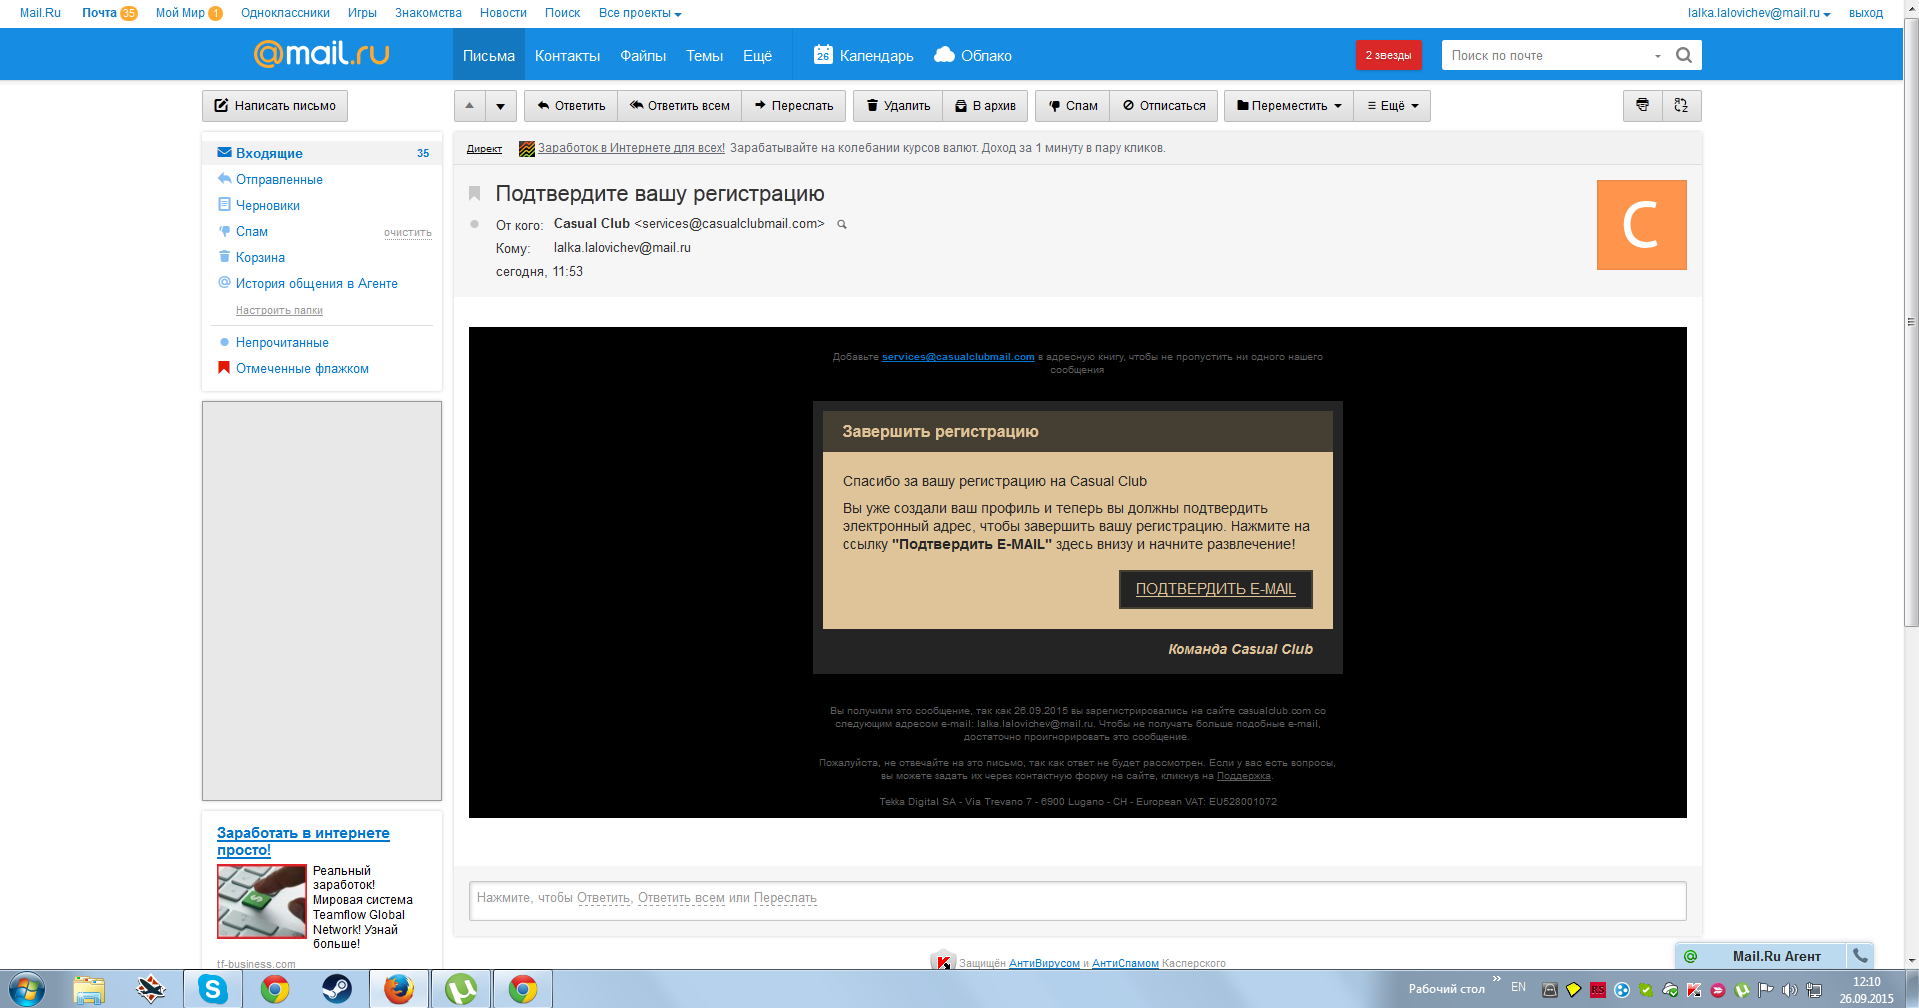Focus the Поиск по почте field
Viewport: 1919px width, 1008px height.
click(x=1545, y=56)
